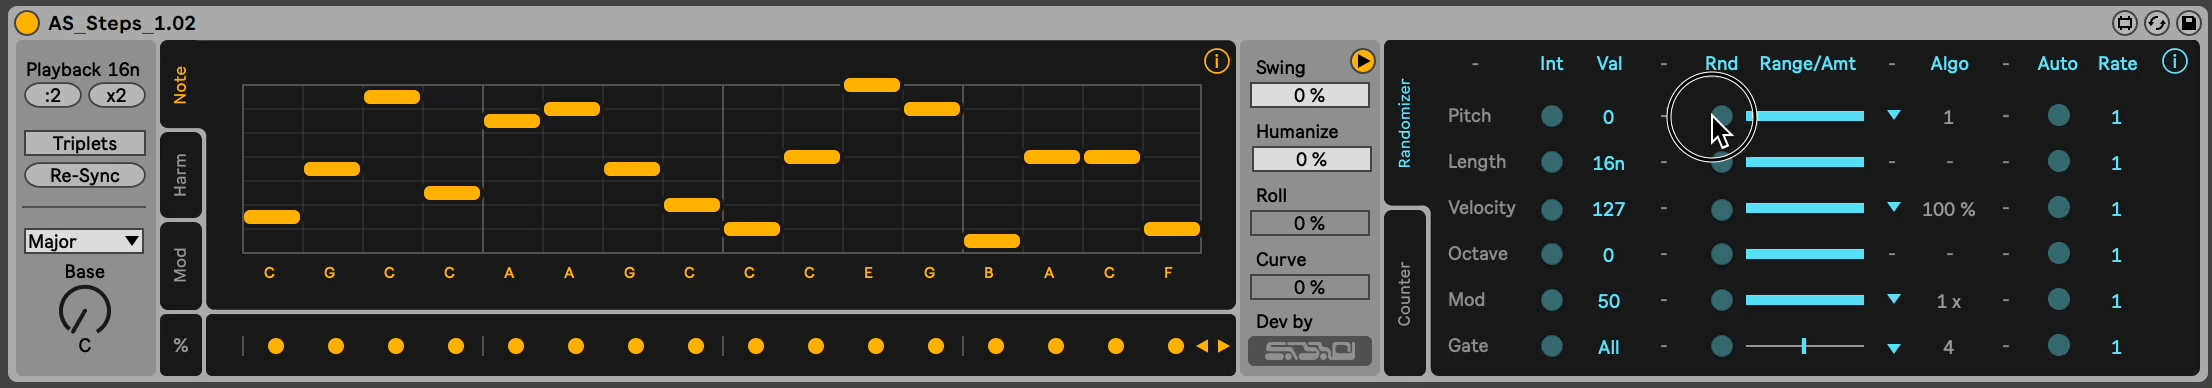Save the device preset with the disk icon
Screen dimensions: 2212x388
click(x=2189, y=22)
